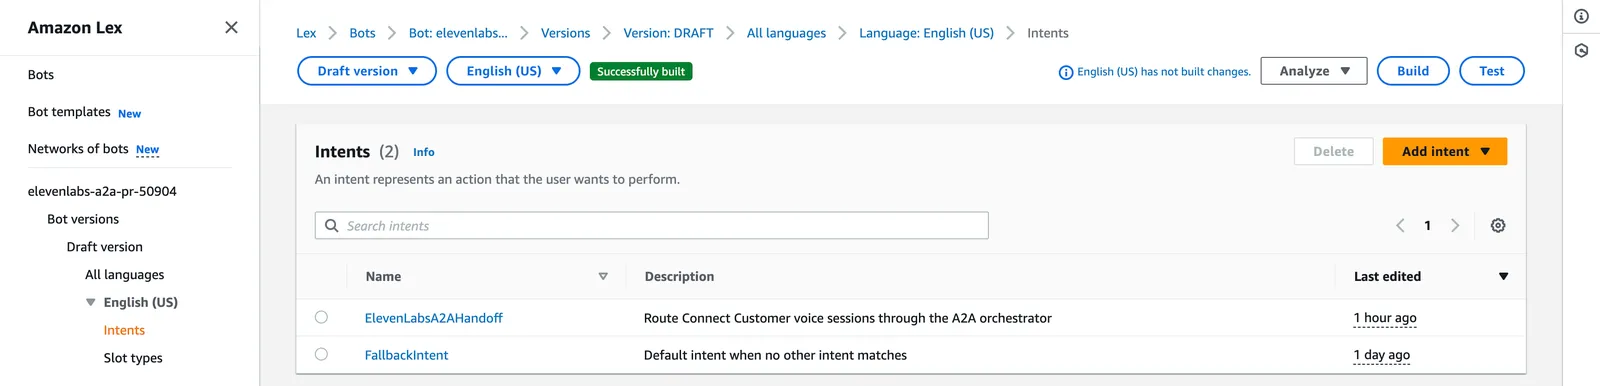Open the hexagon icon below the info panel icon

1581,50
